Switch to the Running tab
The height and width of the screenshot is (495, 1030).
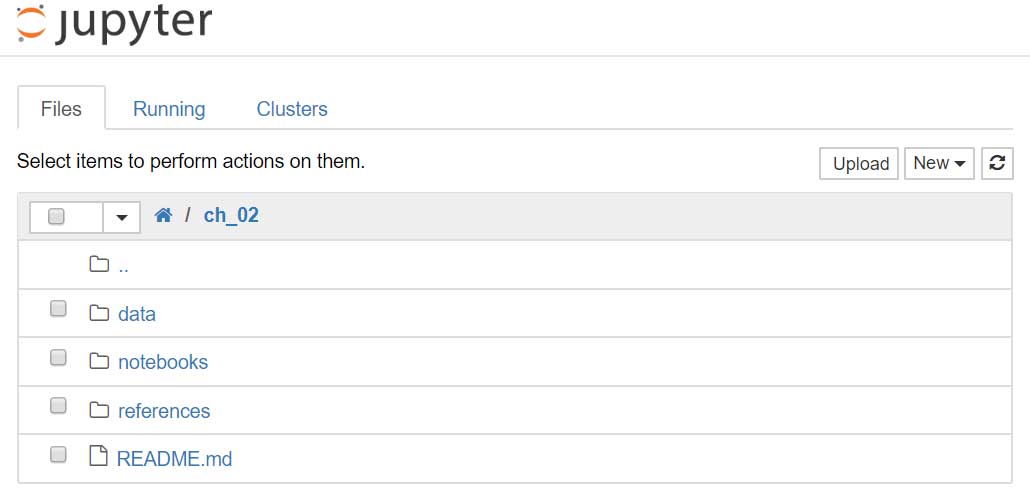click(169, 109)
